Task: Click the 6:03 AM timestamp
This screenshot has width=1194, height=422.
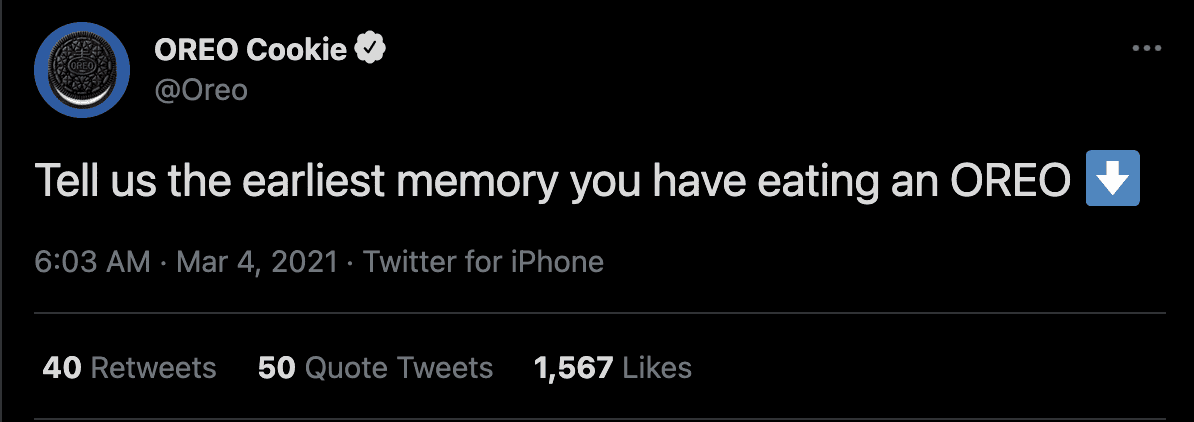Action: 93,262
